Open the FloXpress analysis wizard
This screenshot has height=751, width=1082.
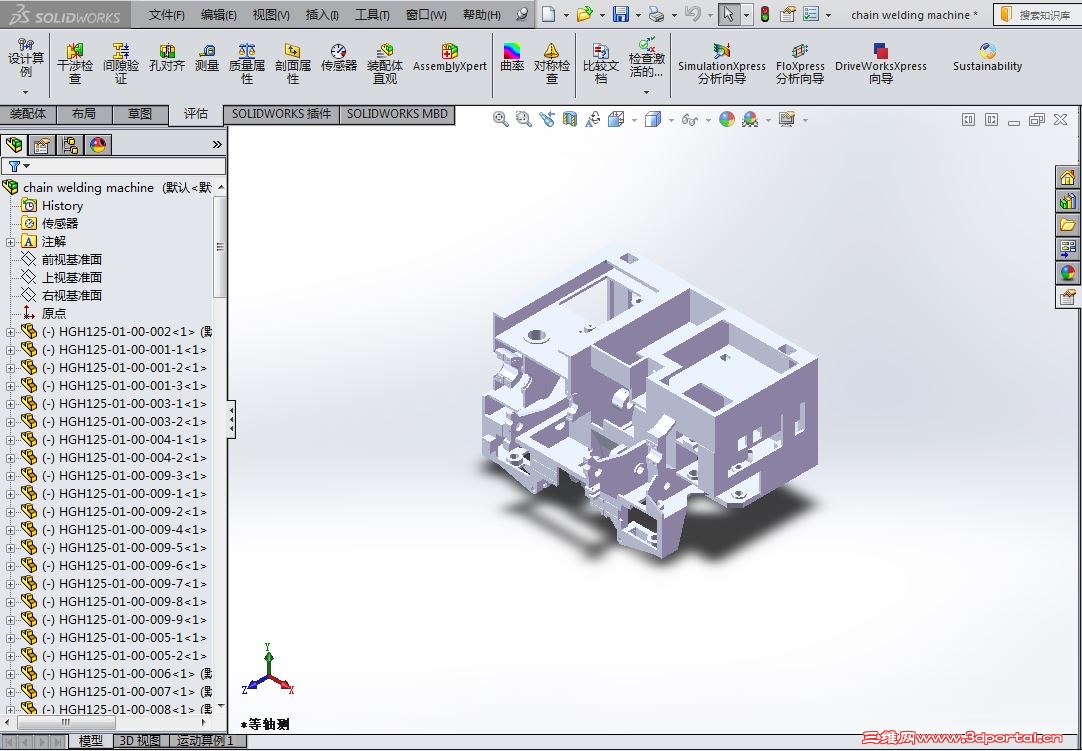pyautogui.click(x=800, y=63)
